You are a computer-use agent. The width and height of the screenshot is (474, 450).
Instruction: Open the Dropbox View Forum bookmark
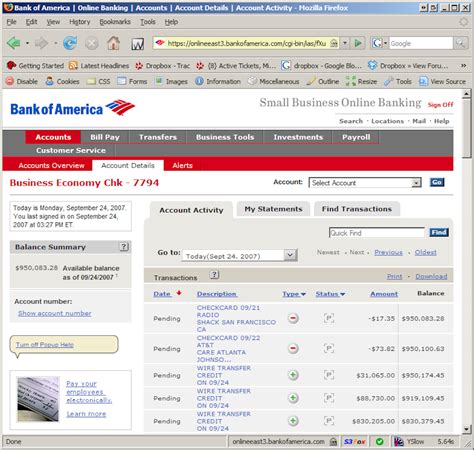pyautogui.click(x=408, y=66)
